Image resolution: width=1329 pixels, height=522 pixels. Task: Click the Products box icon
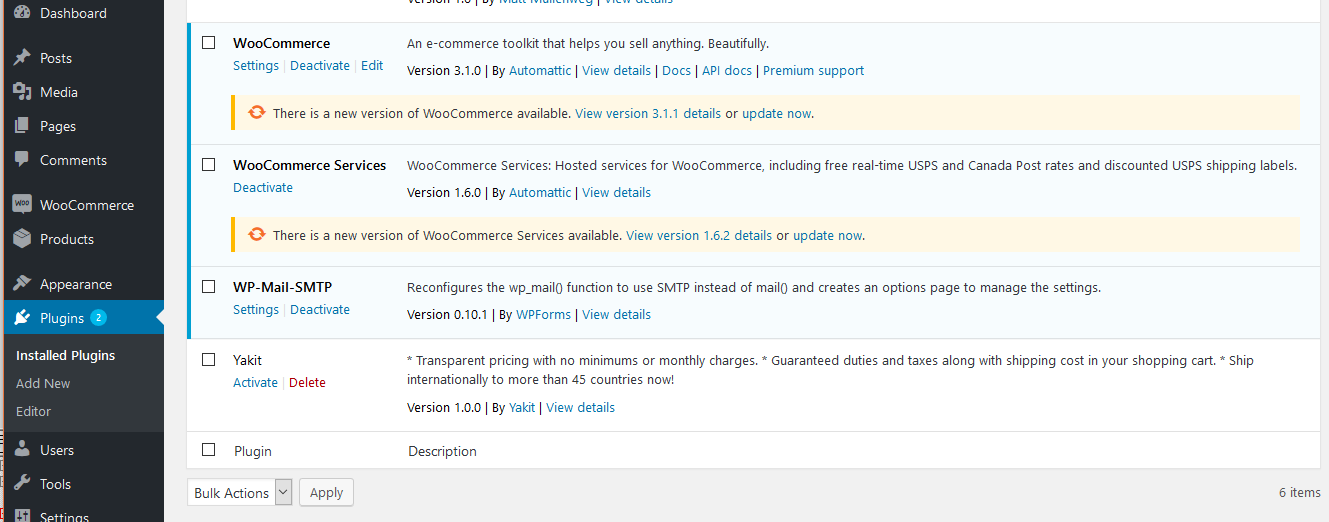click(22, 239)
